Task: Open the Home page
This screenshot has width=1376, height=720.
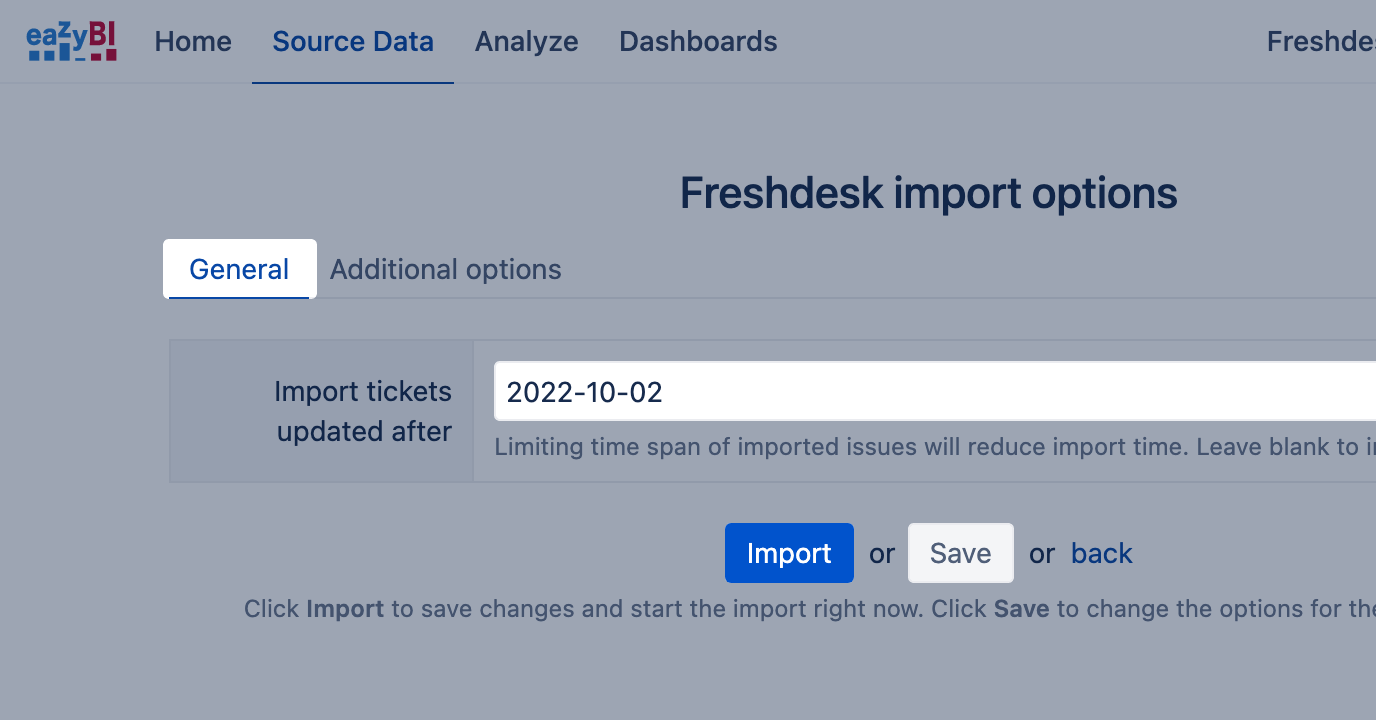Action: [x=193, y=42]
